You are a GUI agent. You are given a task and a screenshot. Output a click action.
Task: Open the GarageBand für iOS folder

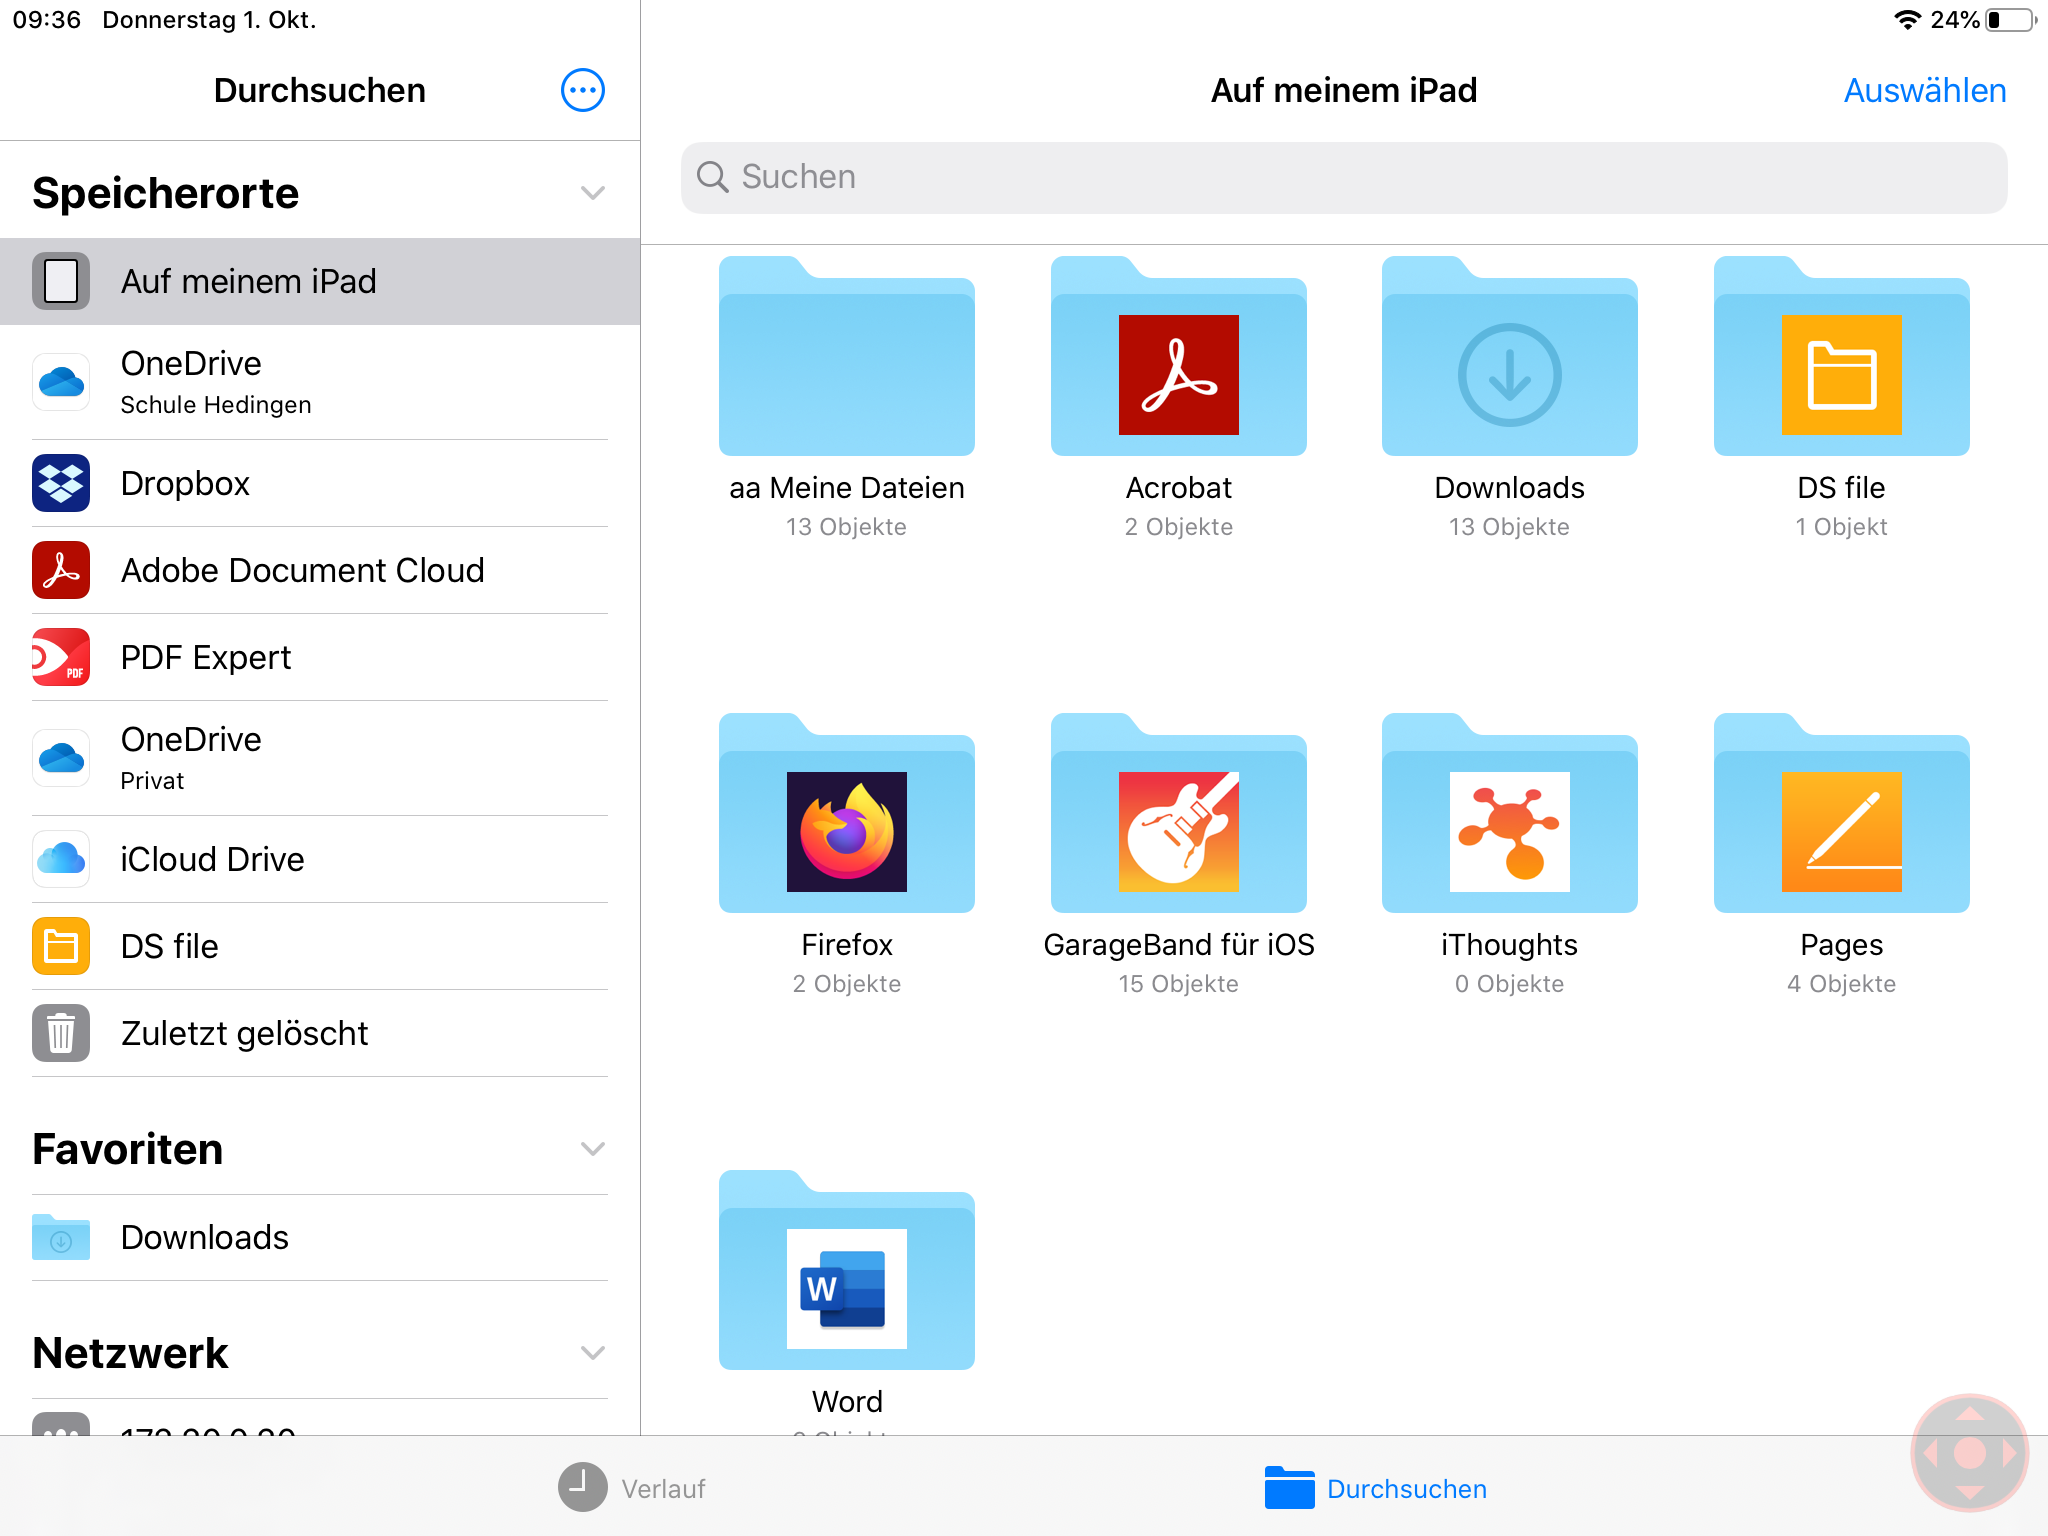pyautogui.click(x=1178, y=854)
